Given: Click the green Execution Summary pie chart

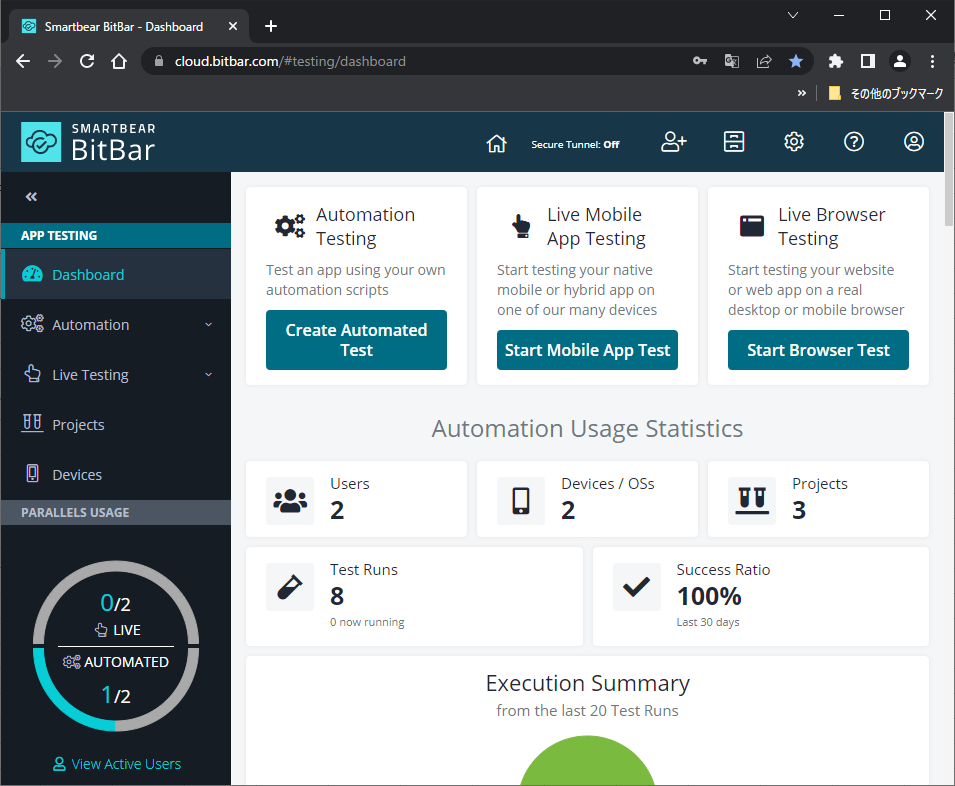Looking at the screenshot, I should tap(587, 760).
